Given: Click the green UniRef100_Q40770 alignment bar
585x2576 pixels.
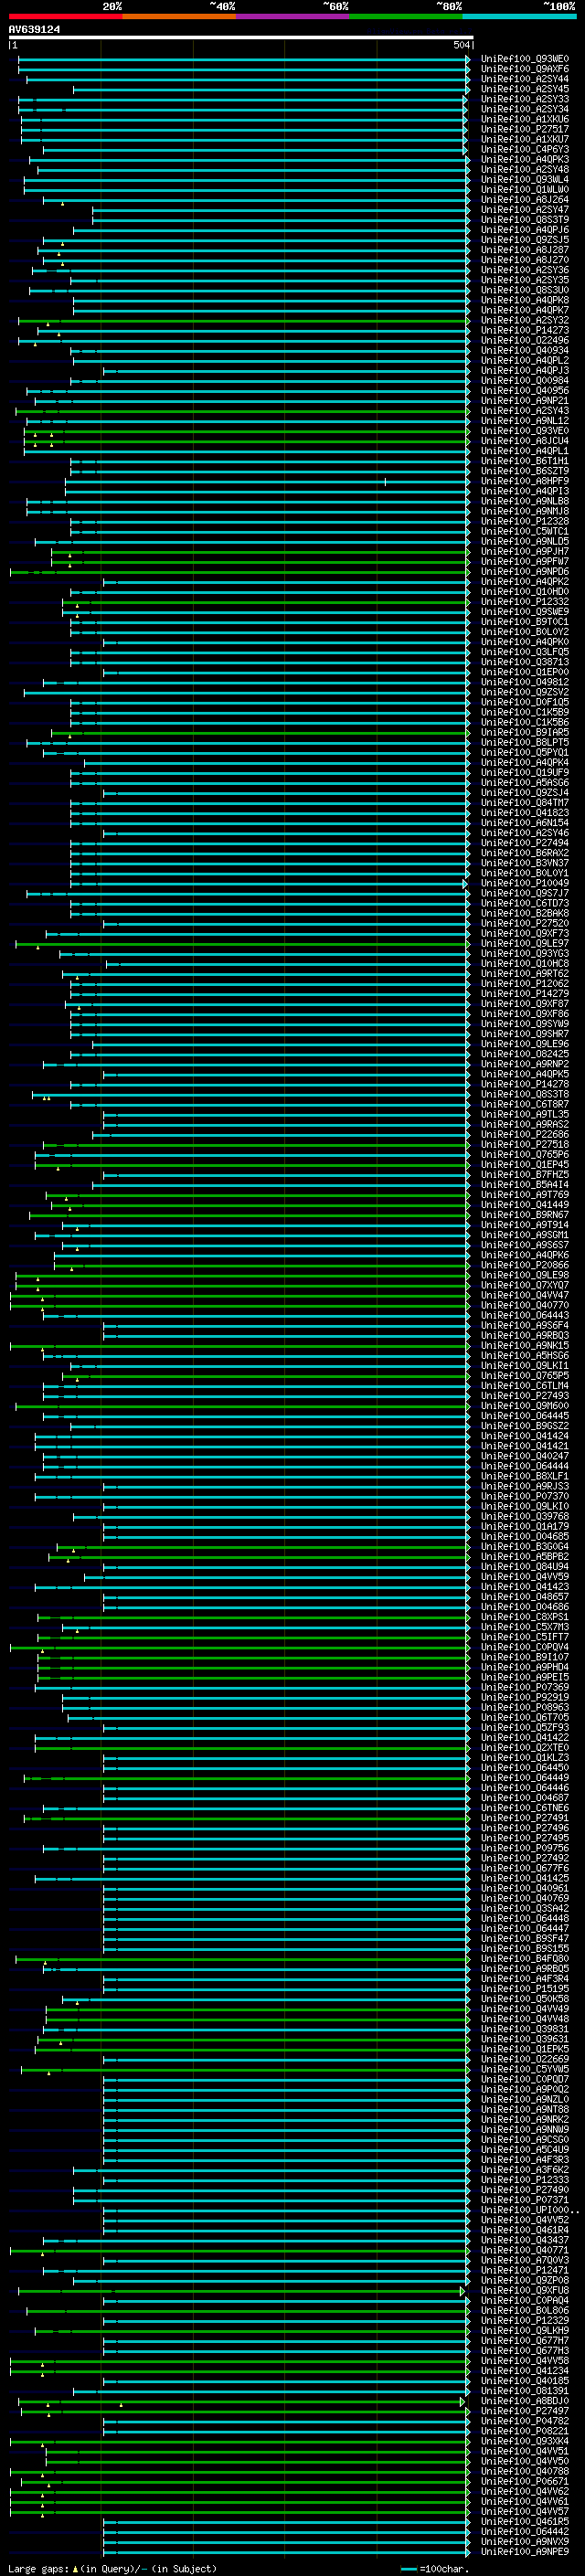Looking at the screenshot, I should click(x=239, y=1305).
